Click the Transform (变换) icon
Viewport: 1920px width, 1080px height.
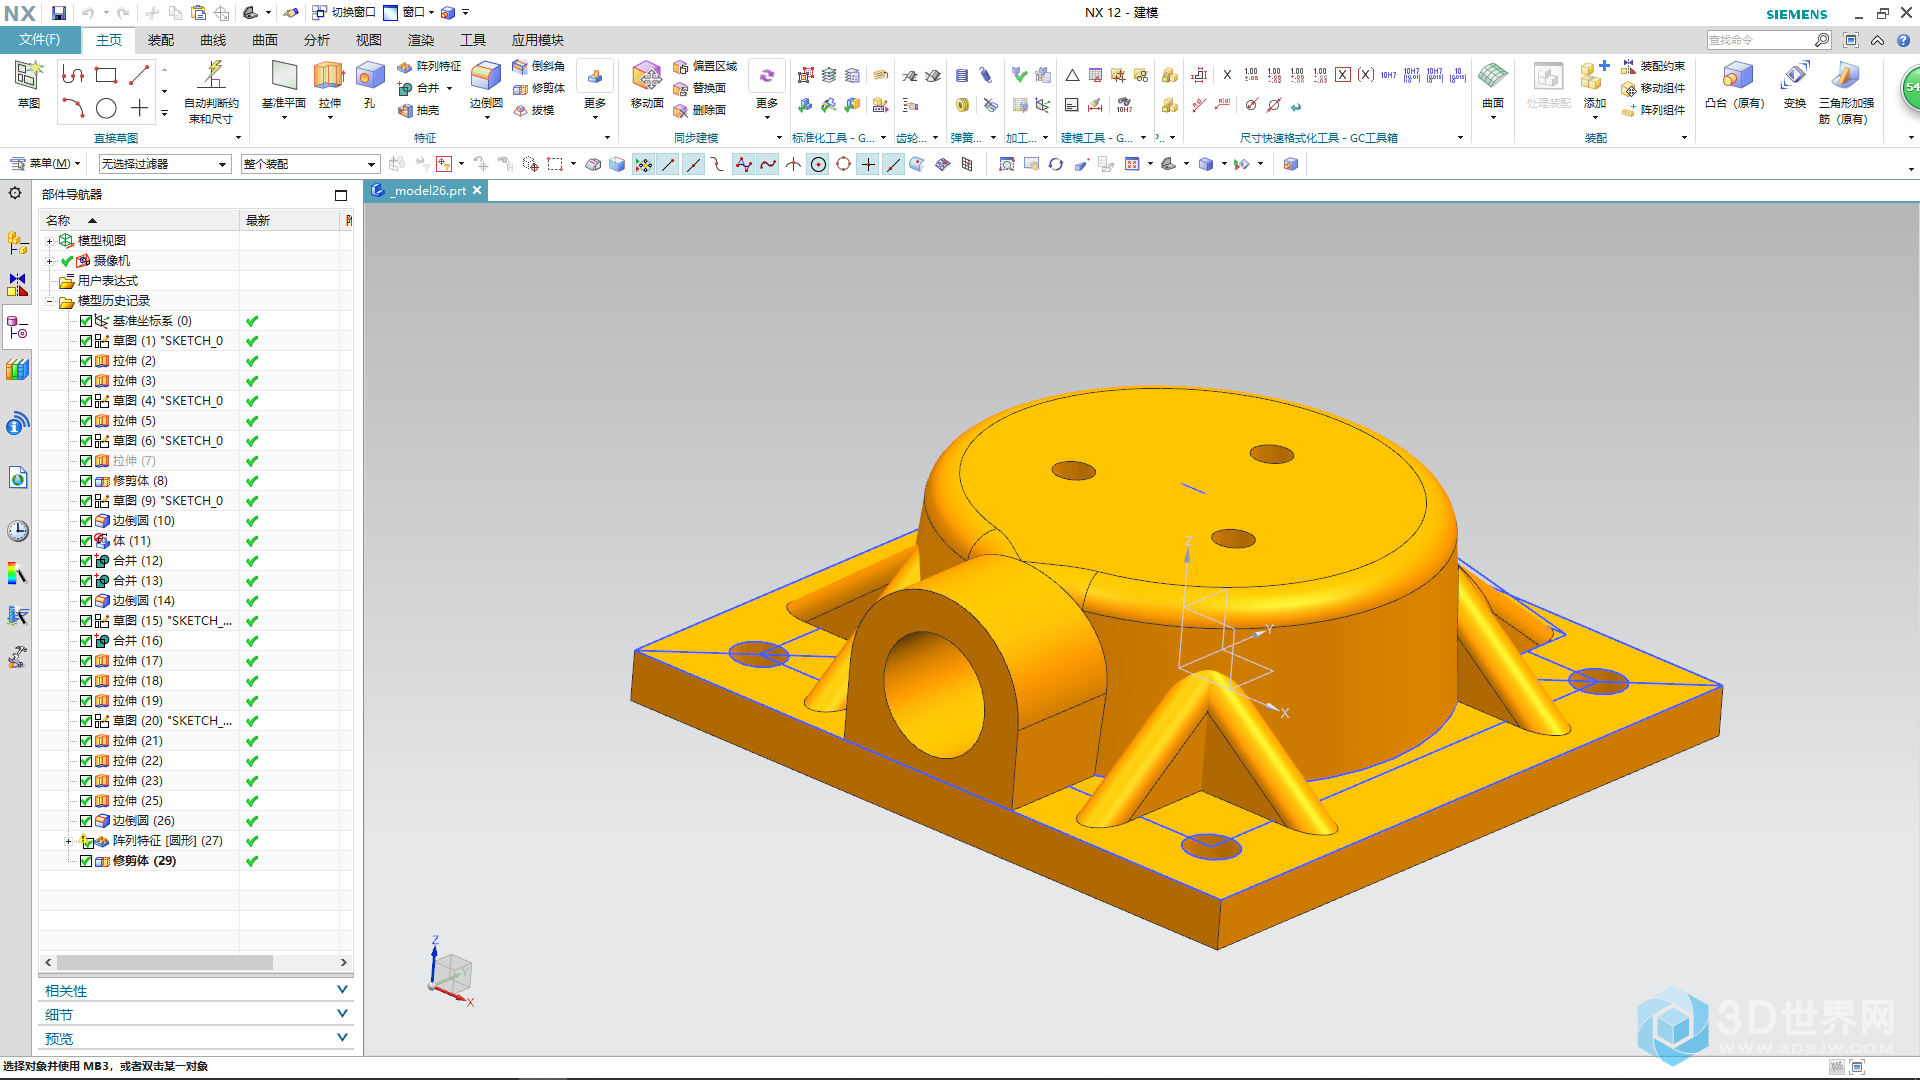[1795, 84]
